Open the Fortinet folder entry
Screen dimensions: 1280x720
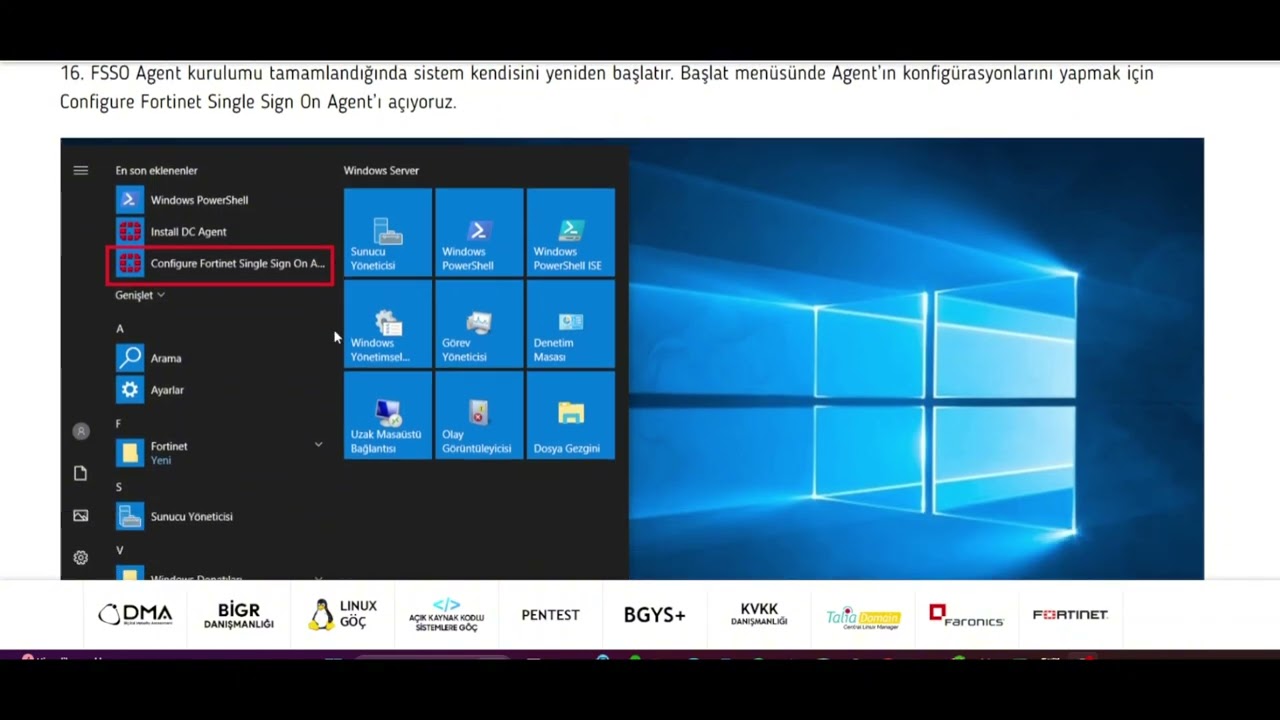[220, 453]
